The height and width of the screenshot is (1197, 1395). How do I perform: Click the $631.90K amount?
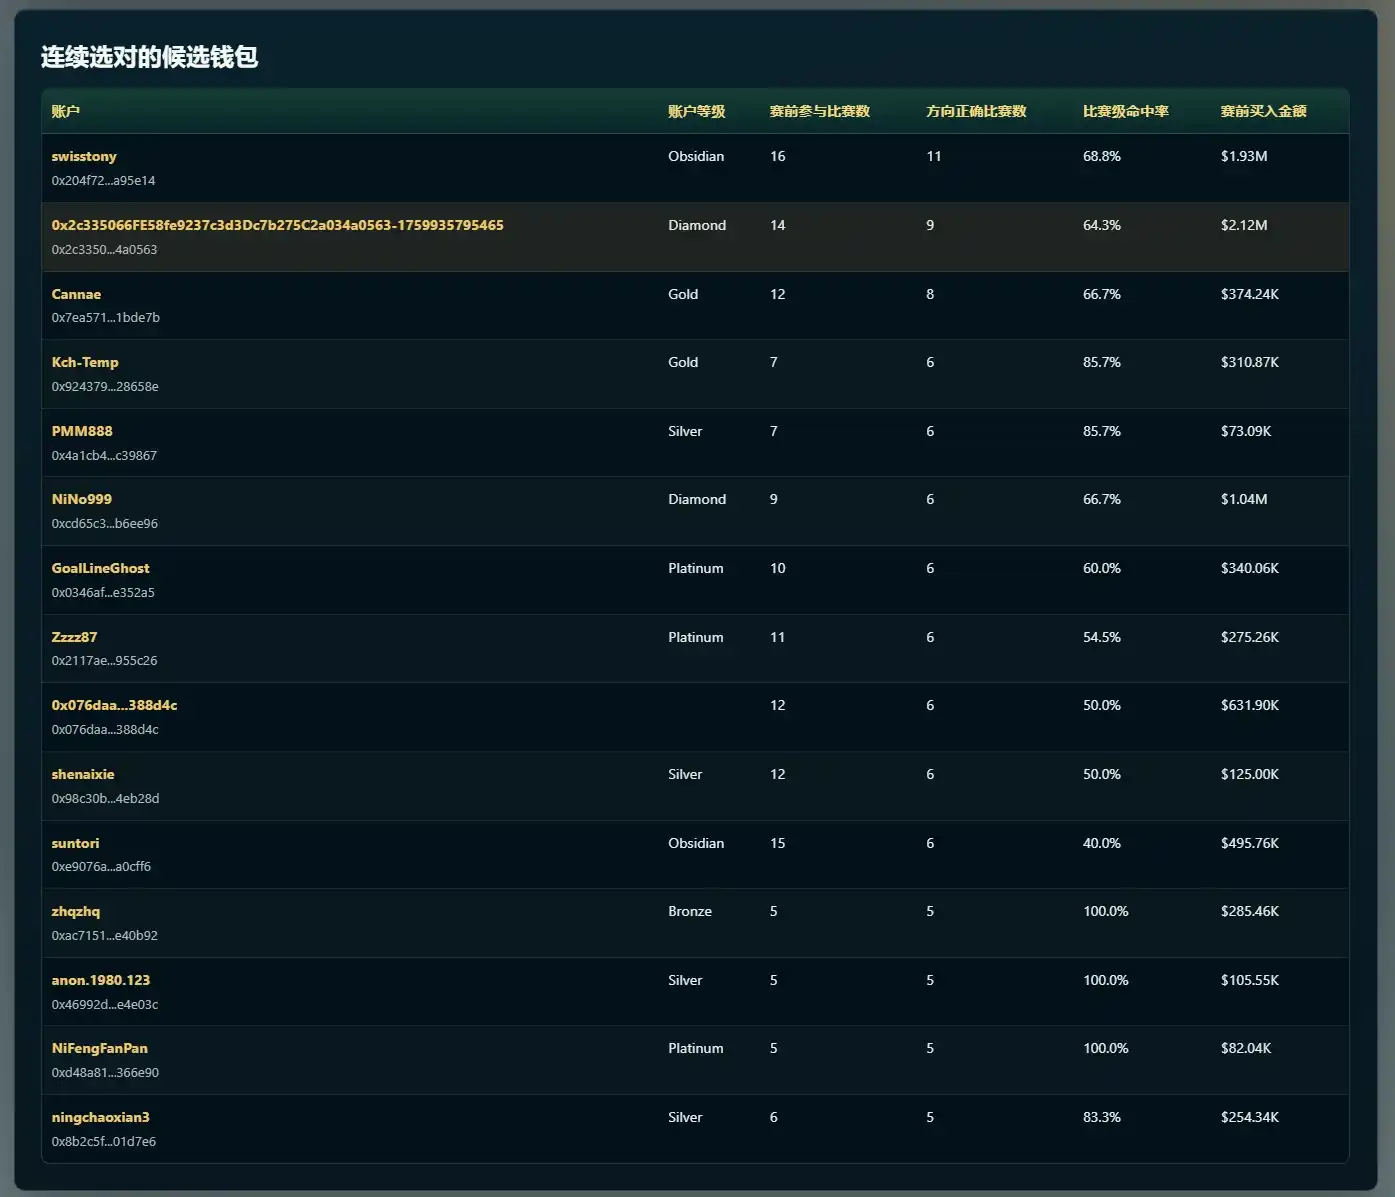coord(1250,705)
